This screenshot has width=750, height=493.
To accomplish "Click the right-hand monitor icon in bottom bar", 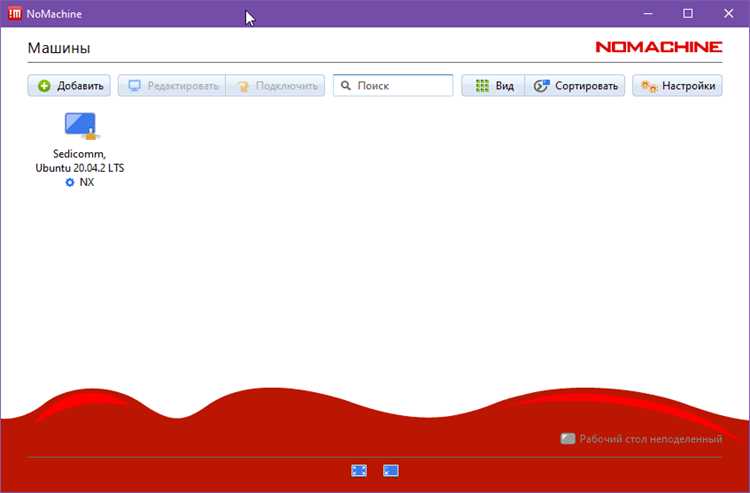I will pos(391,471).
